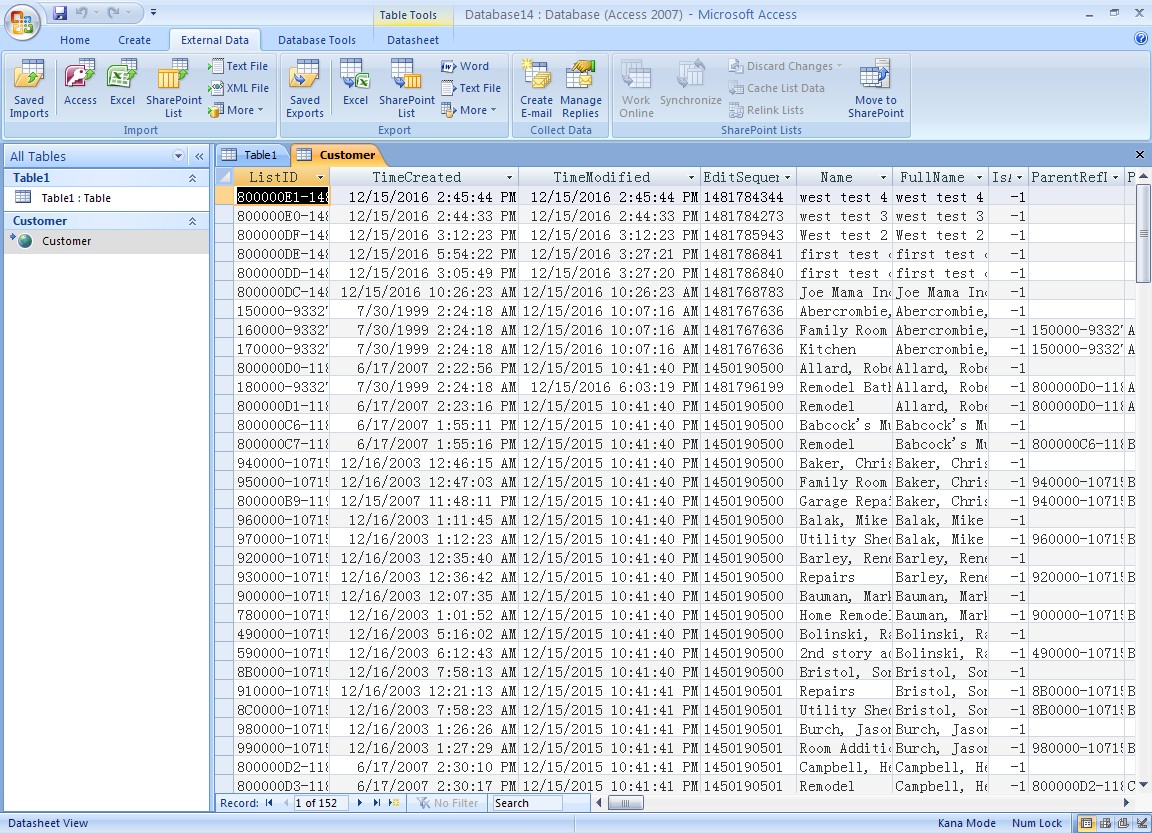This screenshot has width=1152, height=833.
Task: Create new blank record in navigator
Action: 394,803
